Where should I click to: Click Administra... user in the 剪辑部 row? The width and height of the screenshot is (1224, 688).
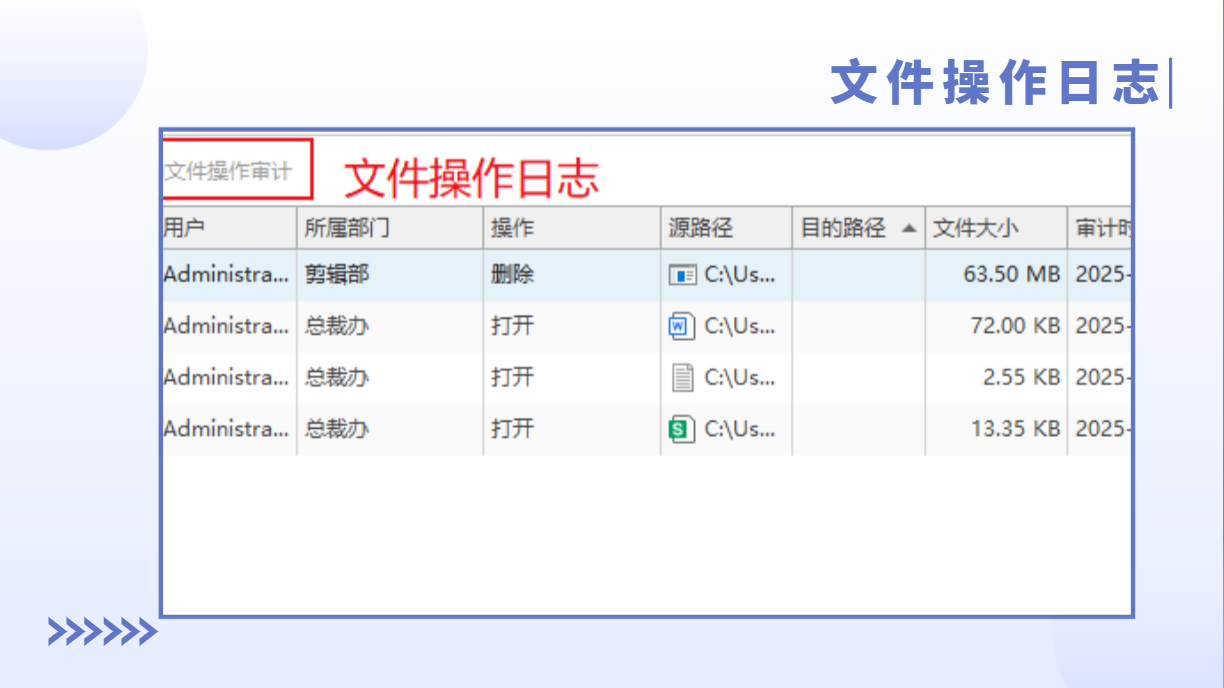click(x=227, y=274)
